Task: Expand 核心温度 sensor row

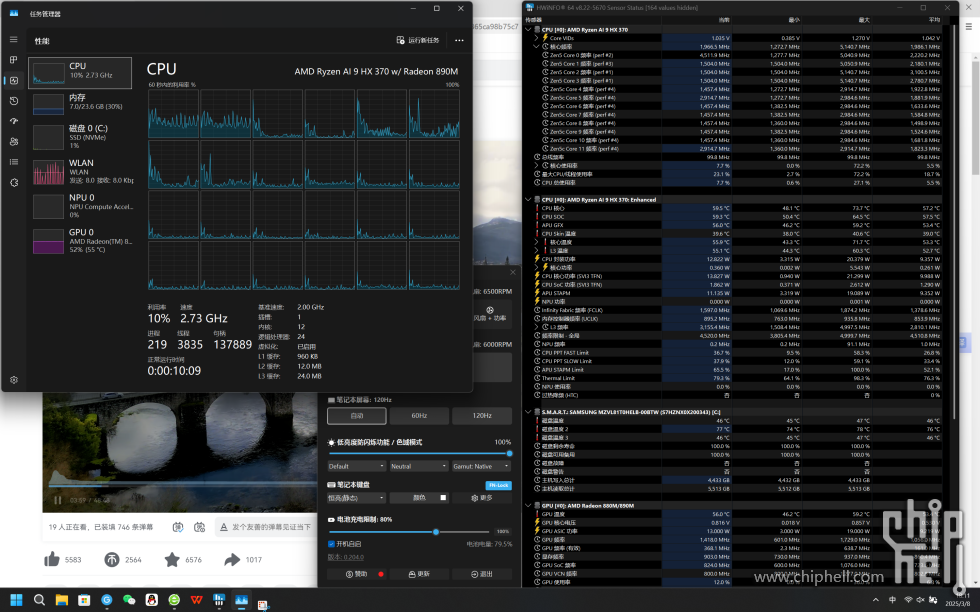Action: [x=536, y=242]
